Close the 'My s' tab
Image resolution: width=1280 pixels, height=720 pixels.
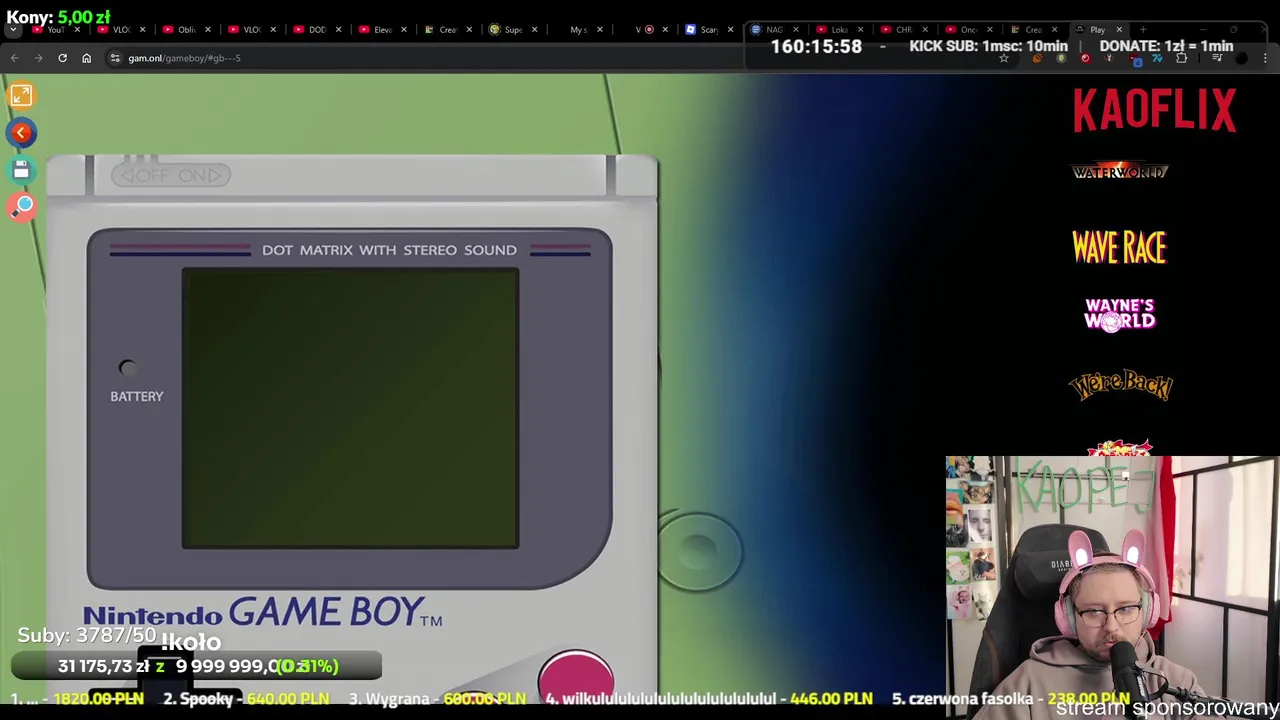(x=600, y=29)
